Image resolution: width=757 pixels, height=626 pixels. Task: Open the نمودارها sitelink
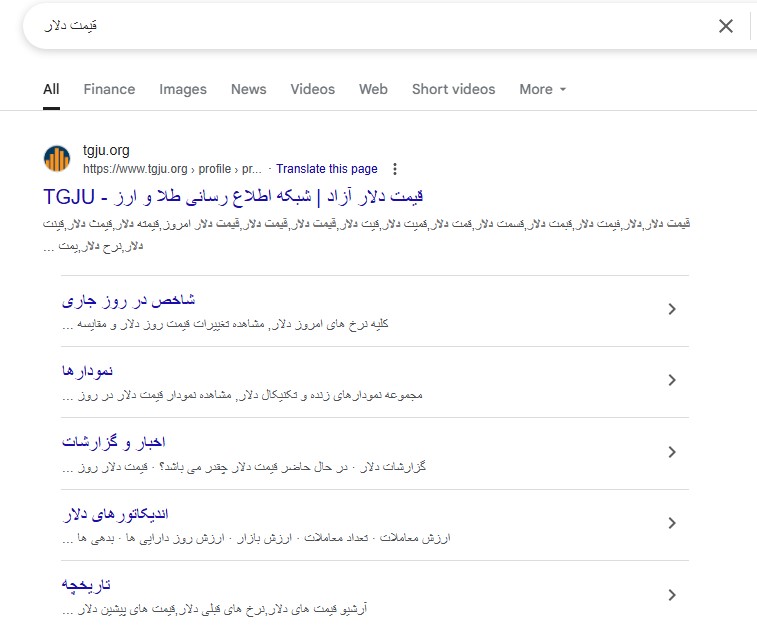point(87,371)
